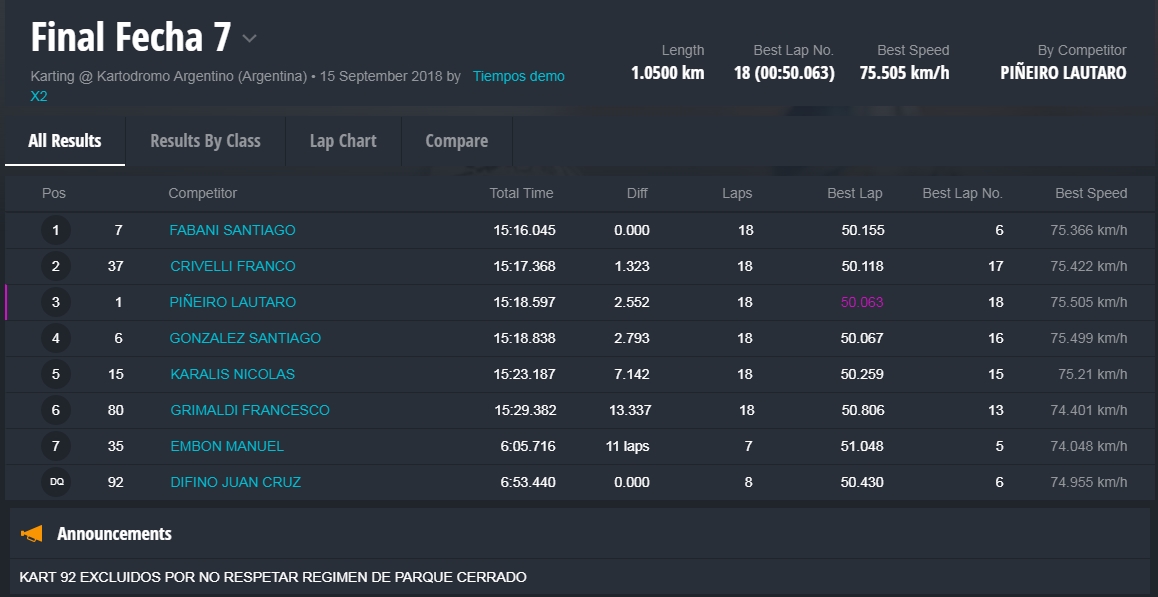Open competitor PIÑEIRO LAUTARO in results table
This screenshot has width=1158, height=597.
pyautogui.click(x=232, y=302)
